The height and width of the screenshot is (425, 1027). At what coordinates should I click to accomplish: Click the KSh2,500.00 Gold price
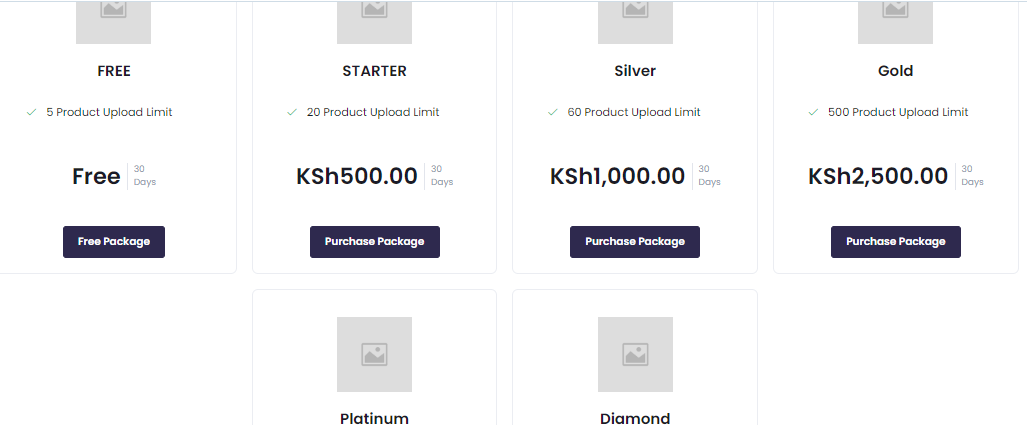(878, 177)
